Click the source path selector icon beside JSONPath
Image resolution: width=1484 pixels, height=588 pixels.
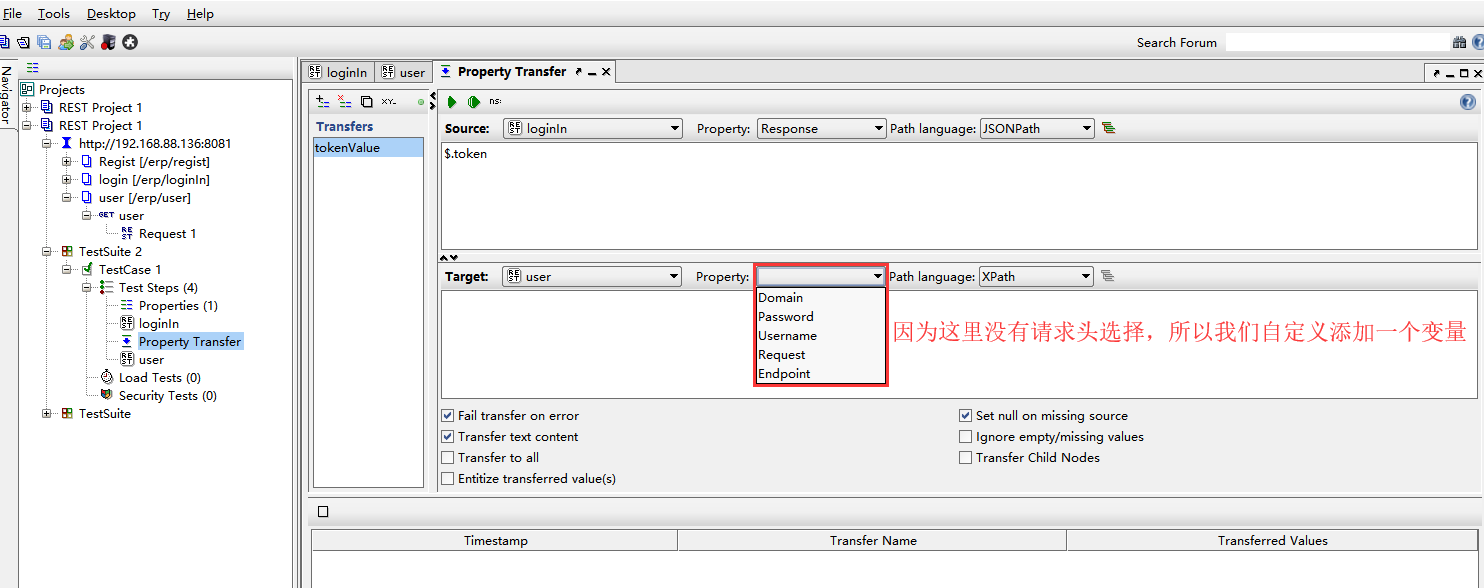(x=1108, y=128)
